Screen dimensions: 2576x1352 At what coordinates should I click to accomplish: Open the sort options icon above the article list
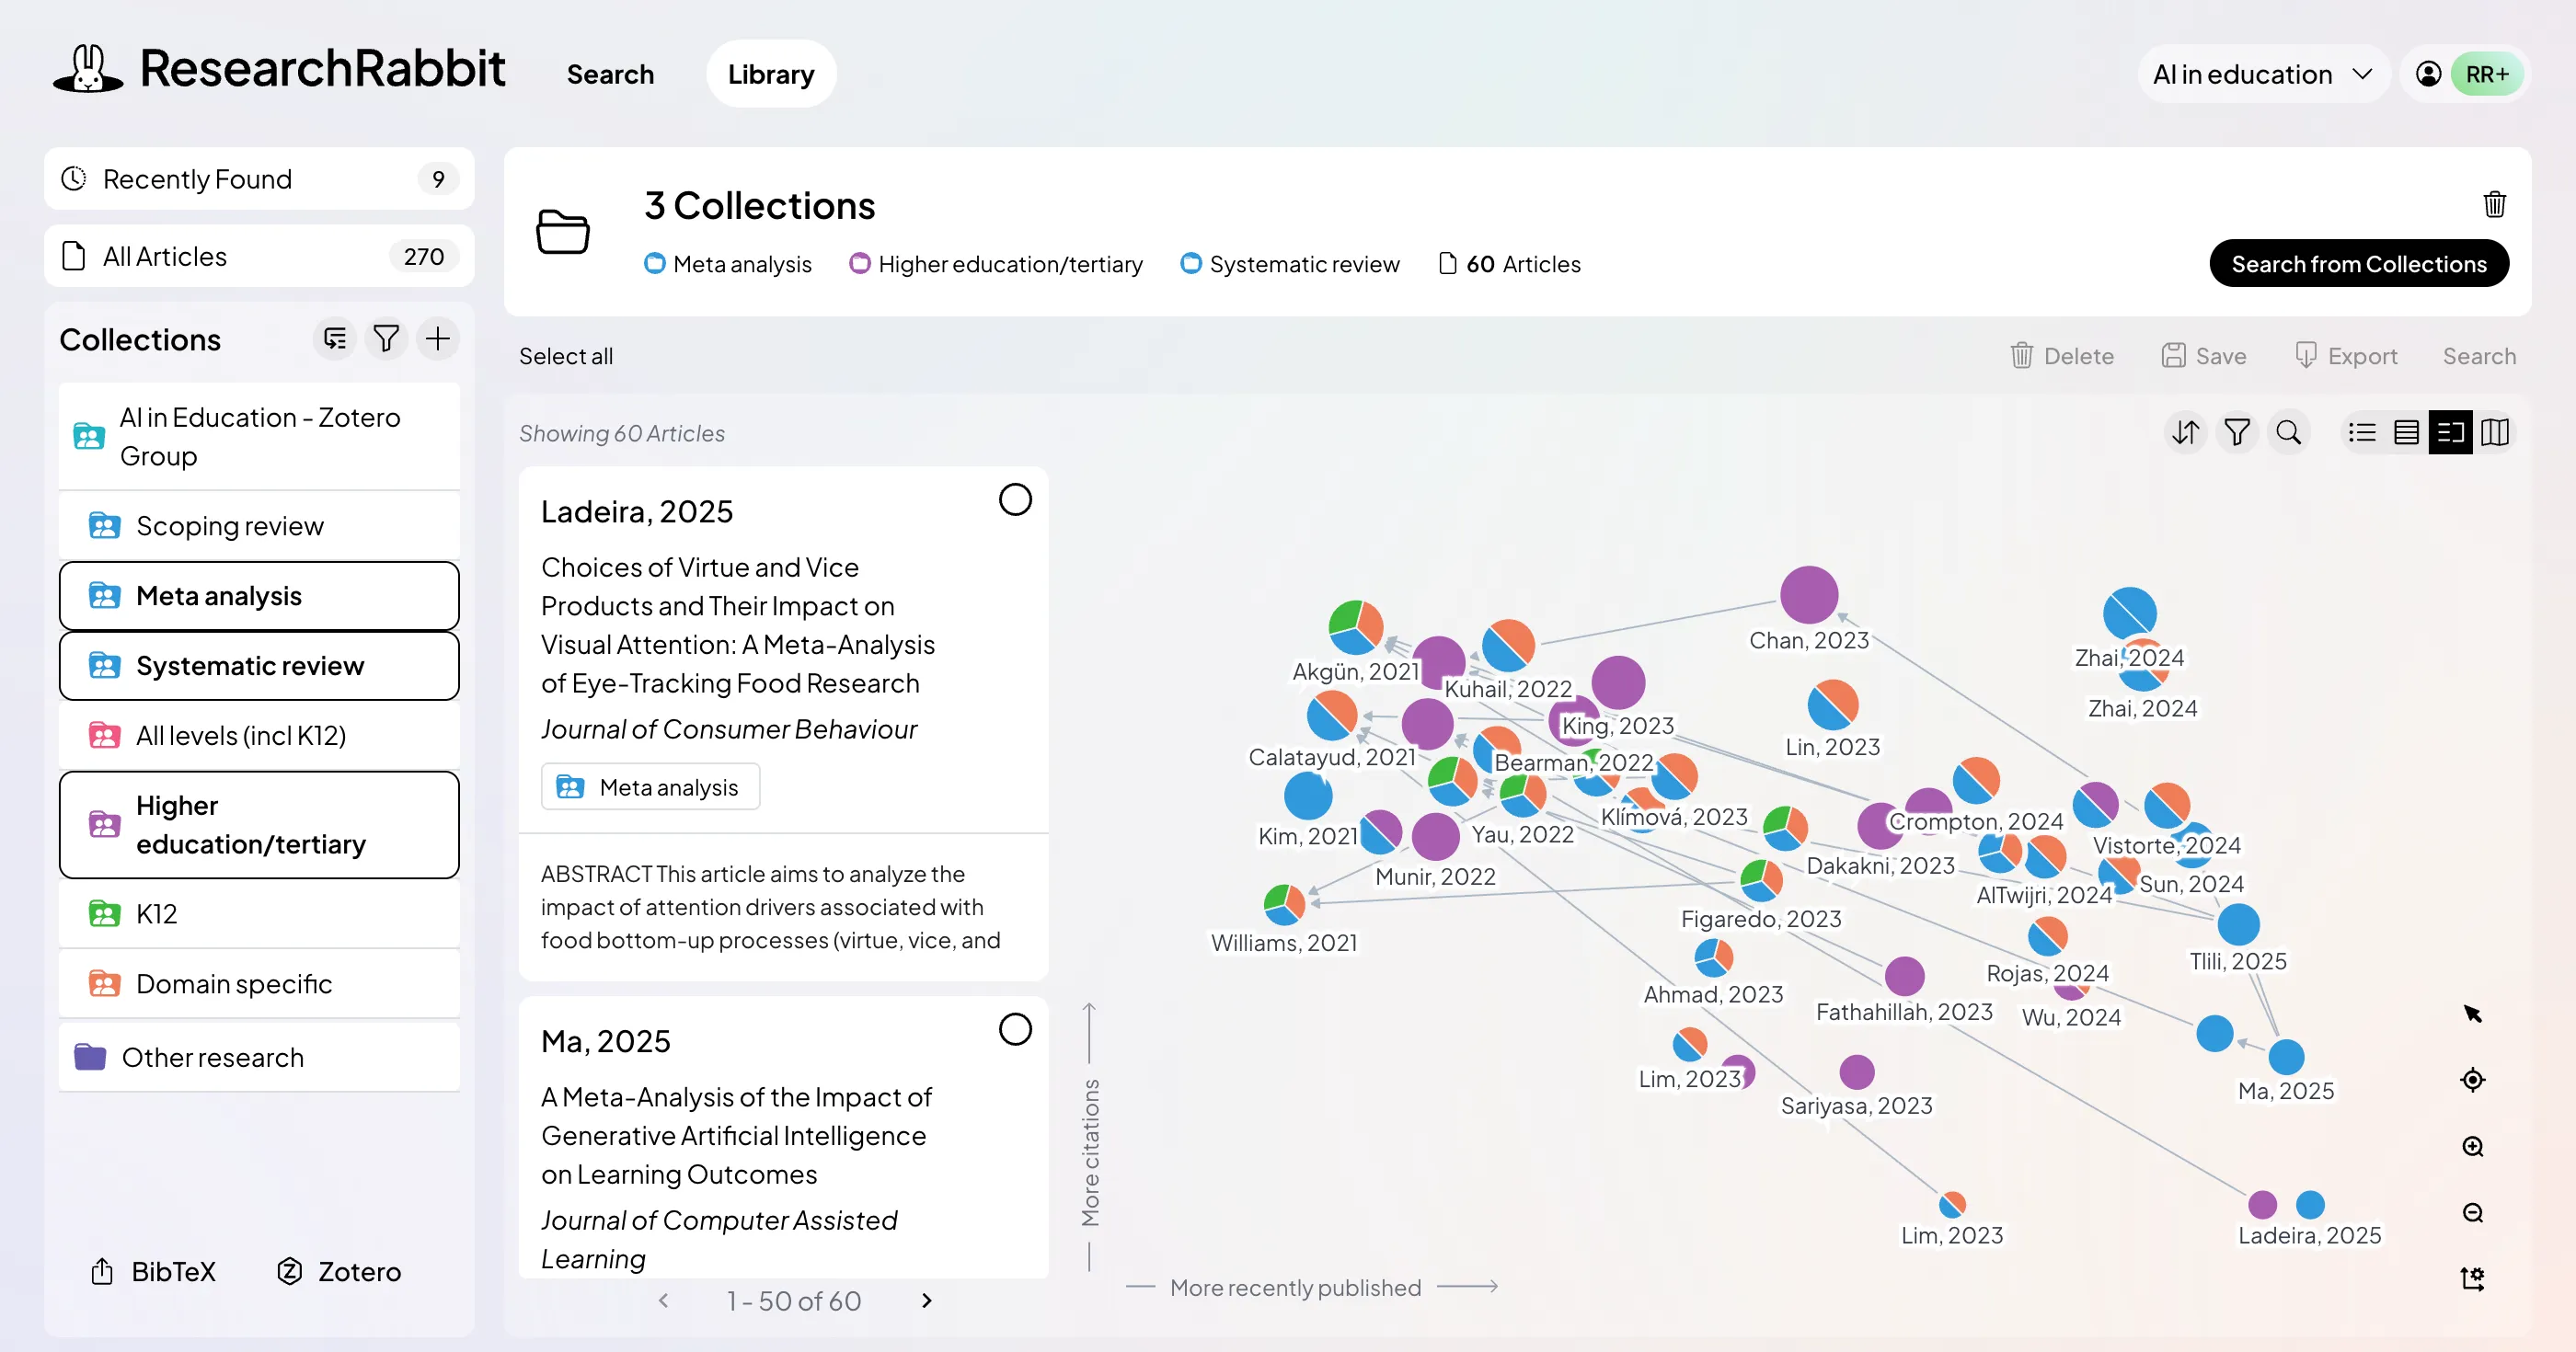tap(2185, 432)
